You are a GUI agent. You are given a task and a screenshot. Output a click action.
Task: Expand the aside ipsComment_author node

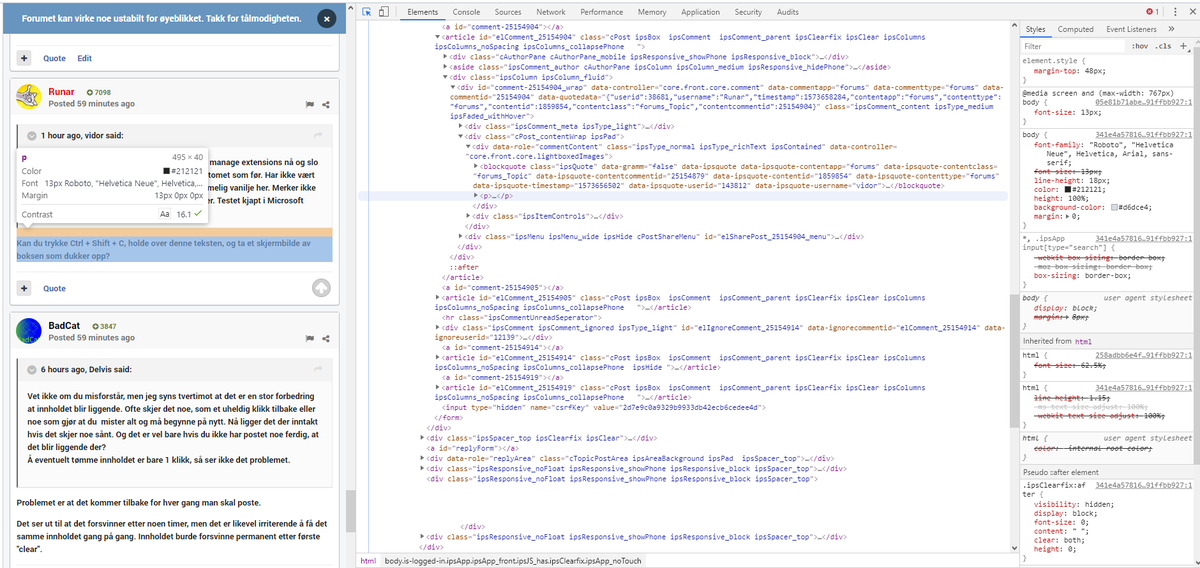445,66
